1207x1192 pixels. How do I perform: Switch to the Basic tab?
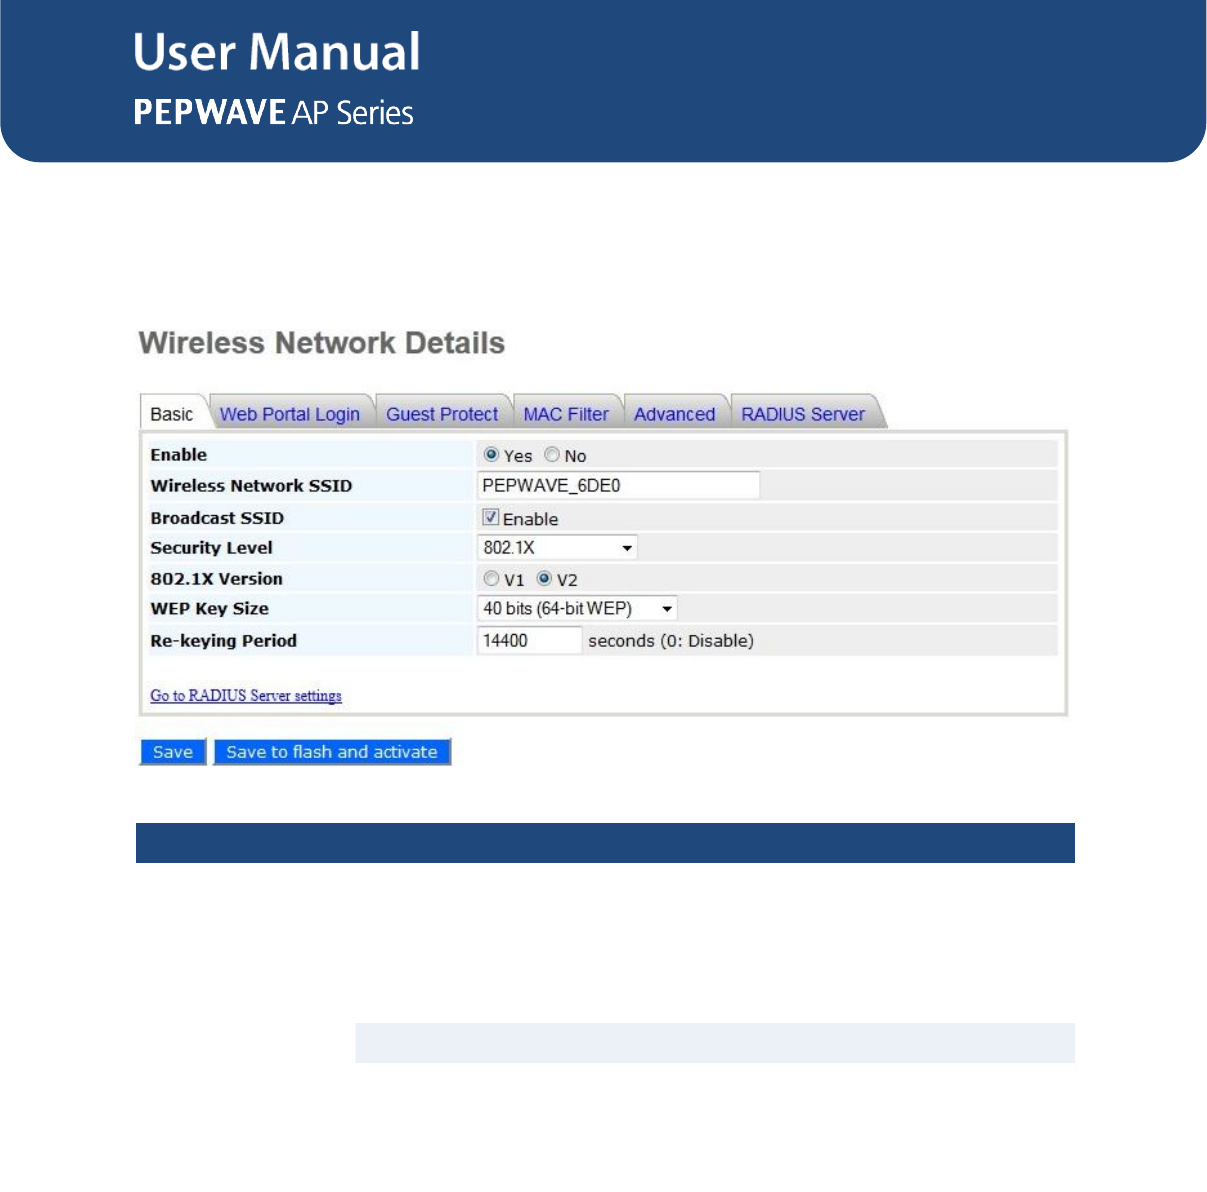tap(172, 414)
